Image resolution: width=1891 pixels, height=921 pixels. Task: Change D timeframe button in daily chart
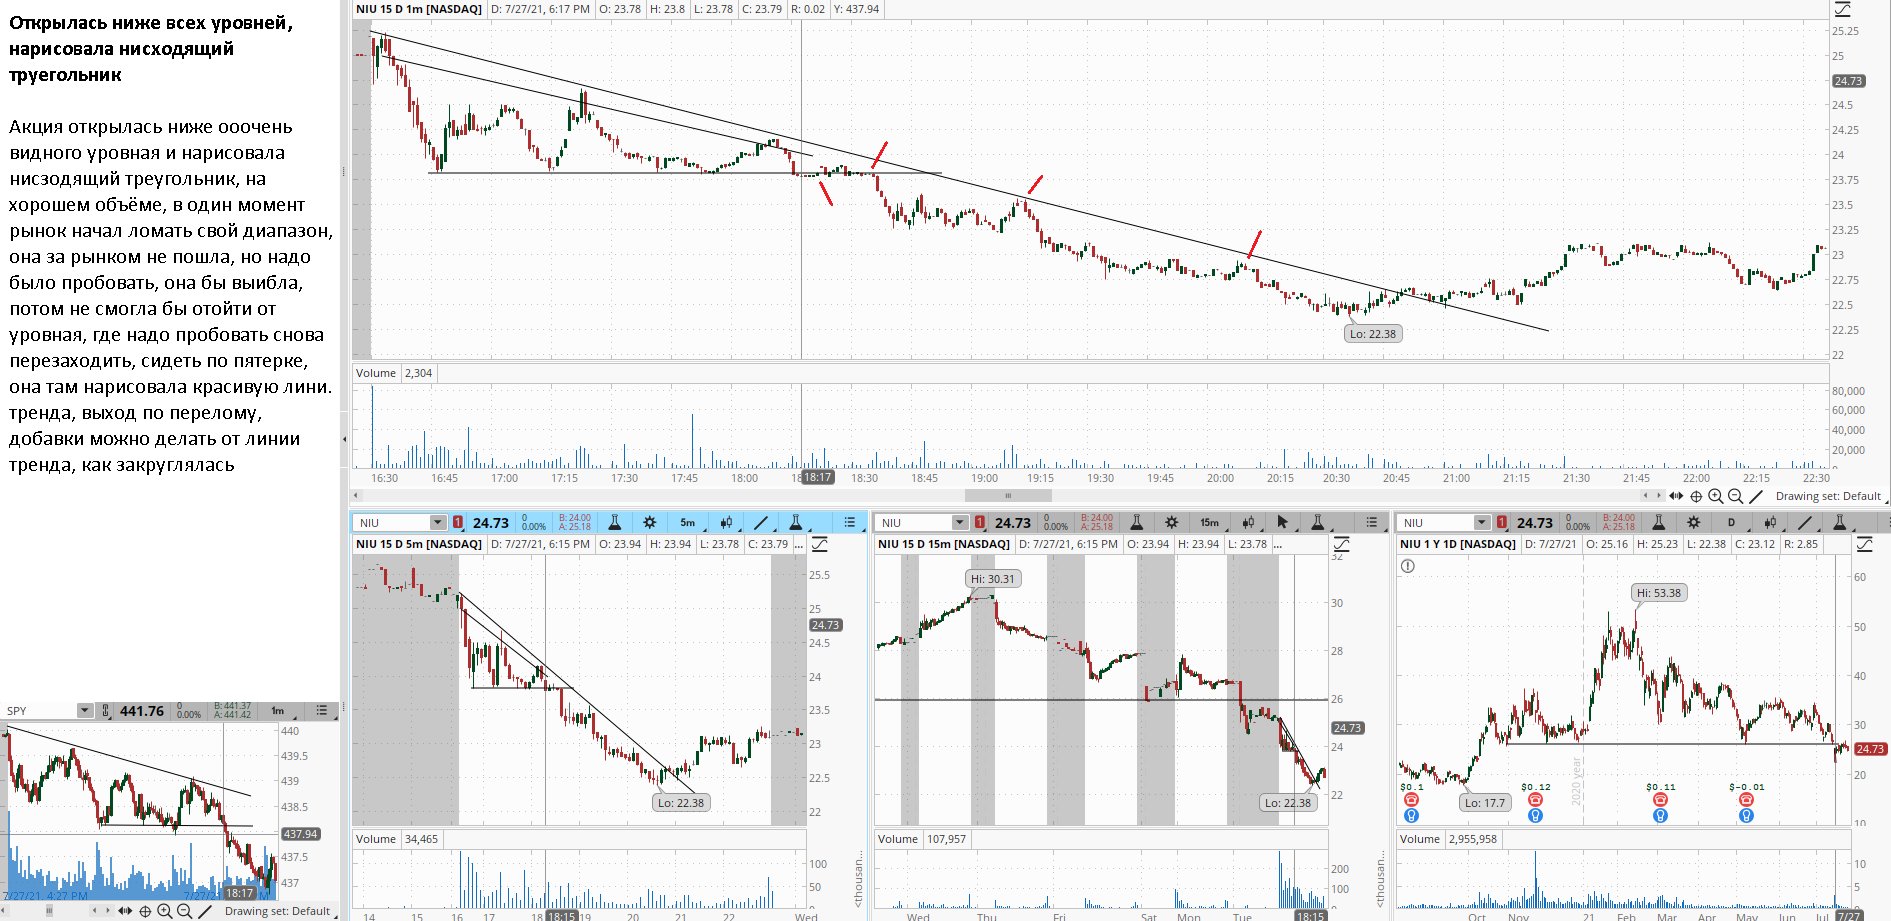coord(1732,522)
